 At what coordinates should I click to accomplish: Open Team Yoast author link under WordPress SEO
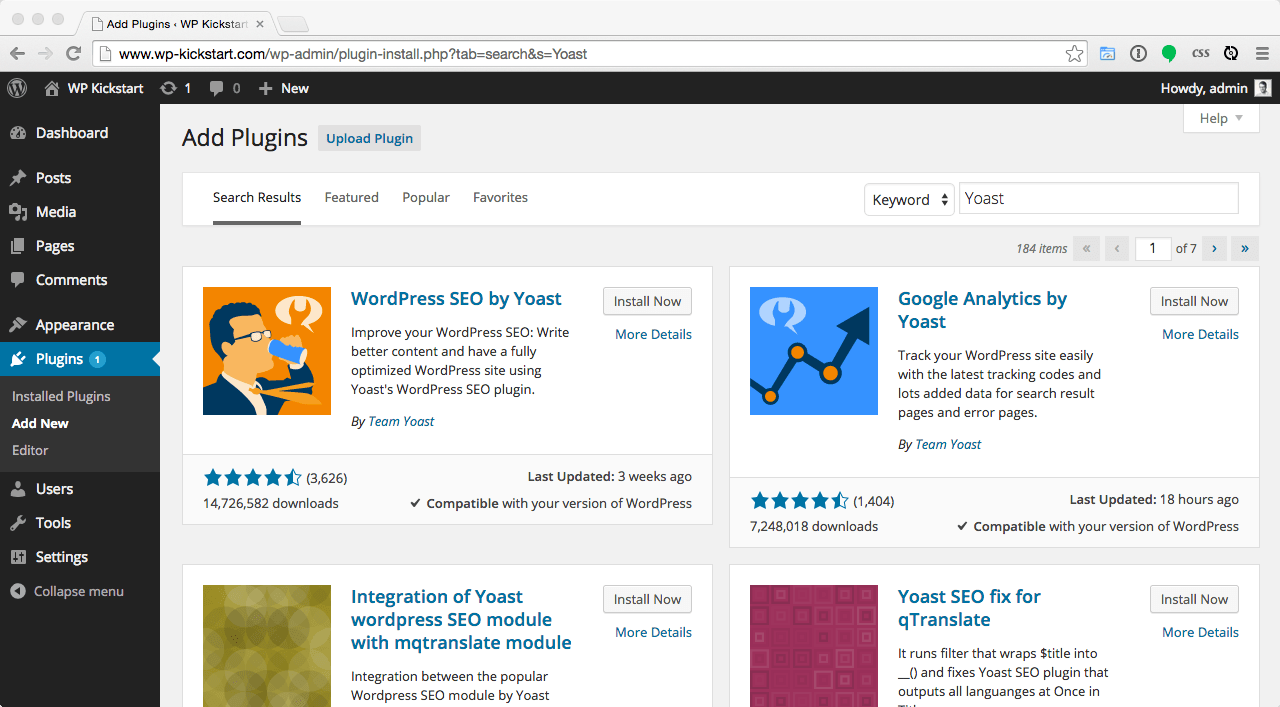coord(401,421)
